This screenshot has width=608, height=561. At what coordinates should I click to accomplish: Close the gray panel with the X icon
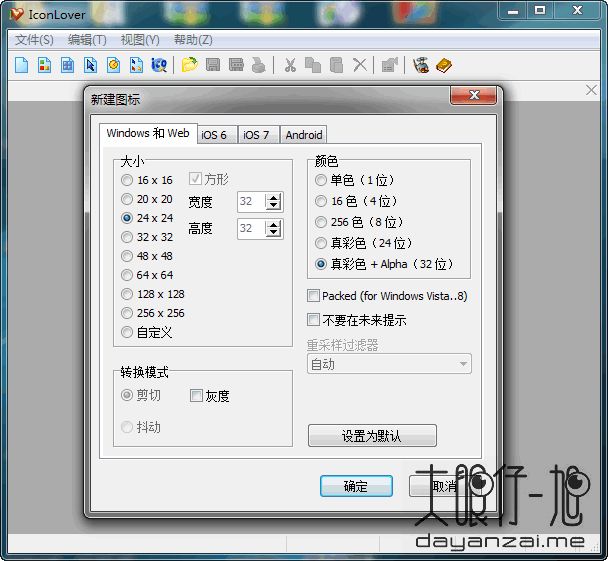coord(591,90)
